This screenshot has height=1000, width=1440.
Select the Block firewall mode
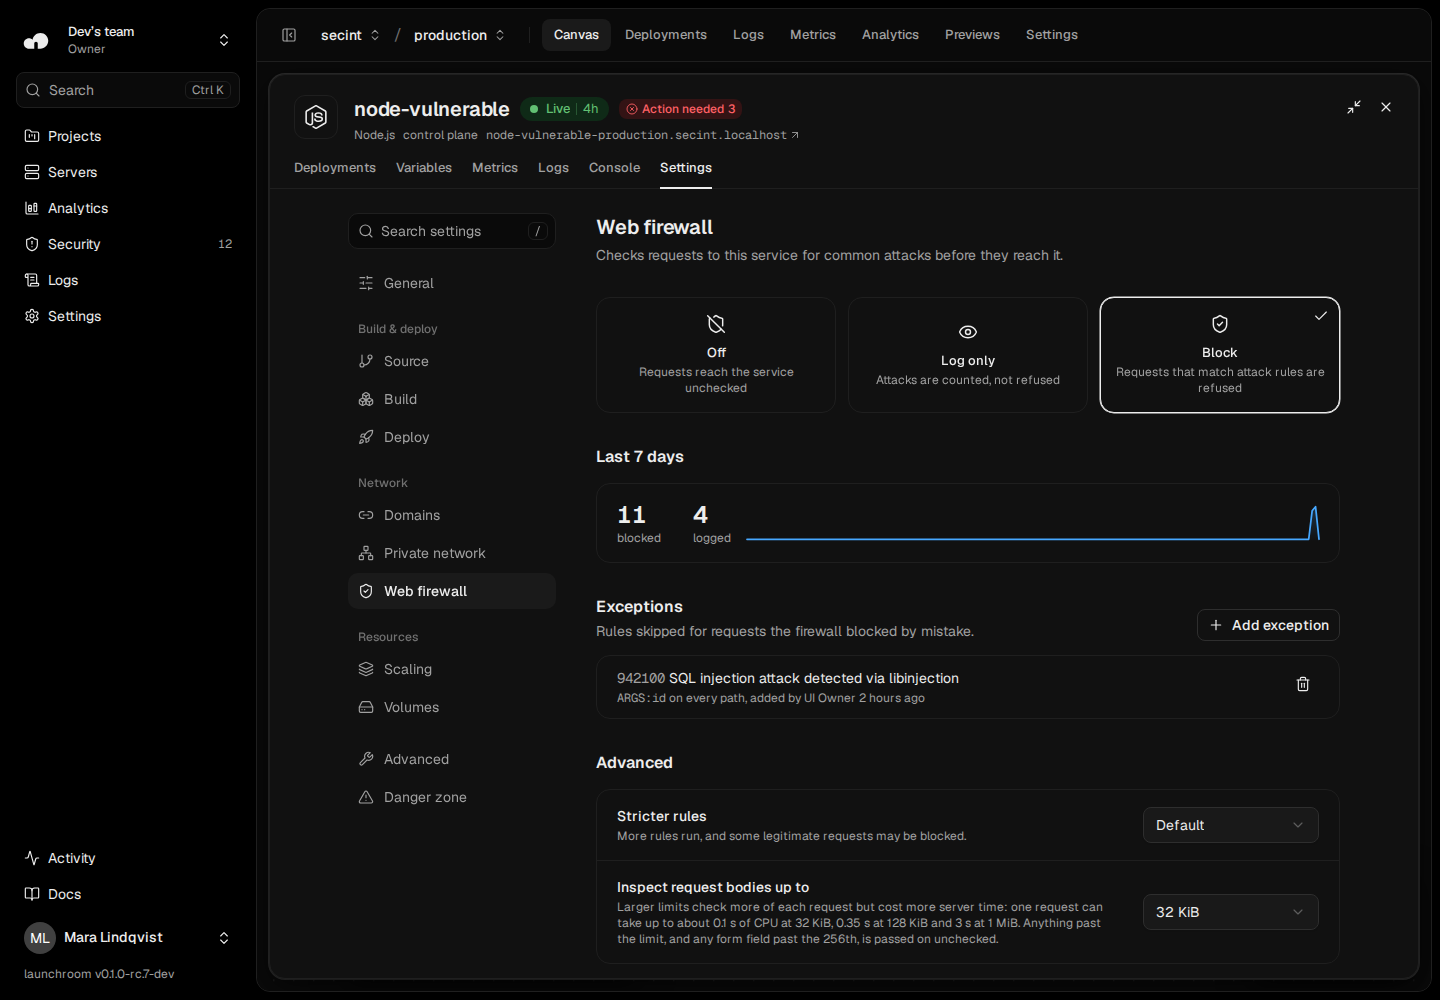(x=1220, y=355)
